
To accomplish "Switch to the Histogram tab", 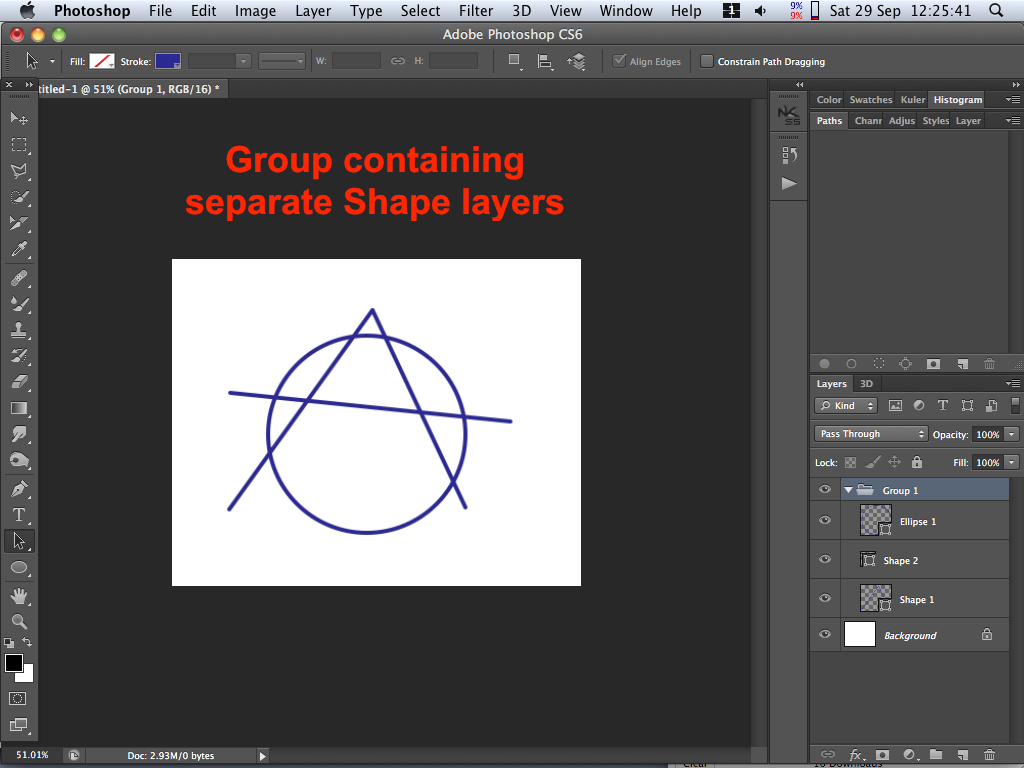I will (x=957, y=100).
